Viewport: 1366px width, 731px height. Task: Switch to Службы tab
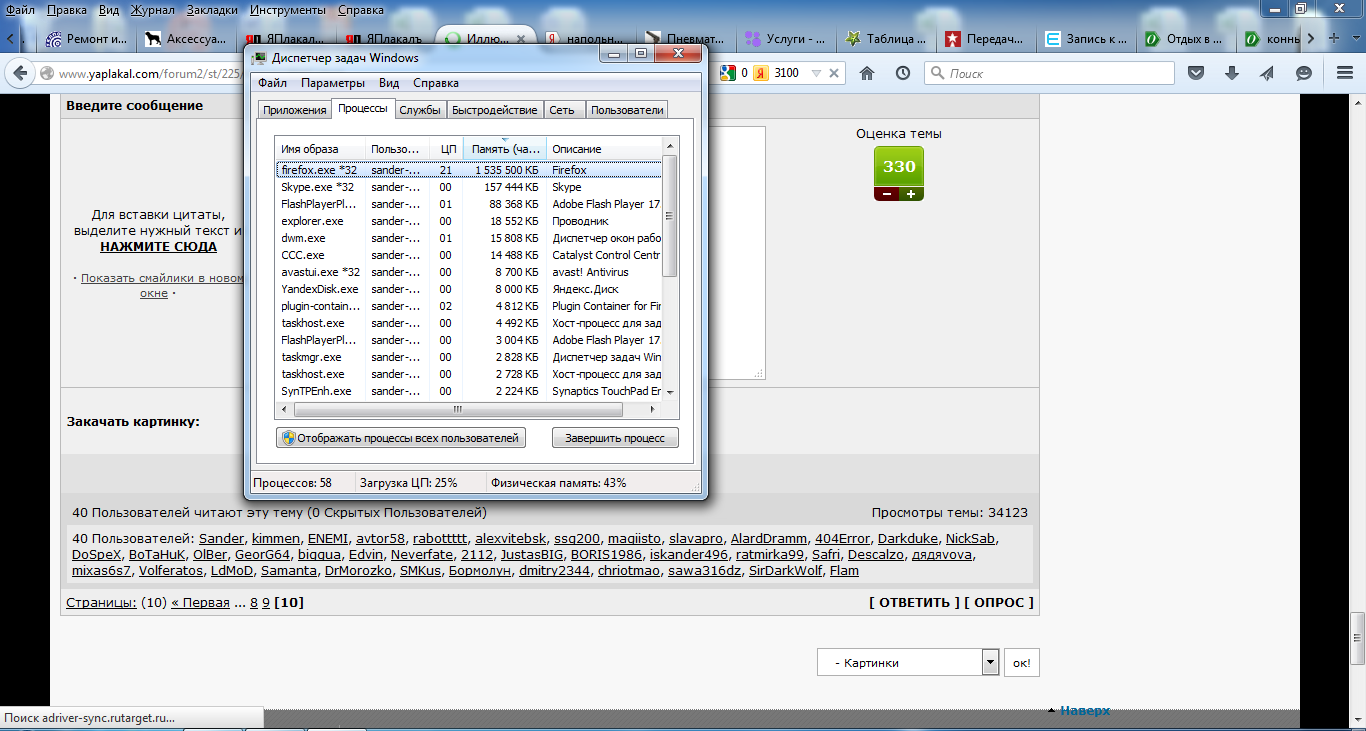pyautogui.click(x=420, y=110)
